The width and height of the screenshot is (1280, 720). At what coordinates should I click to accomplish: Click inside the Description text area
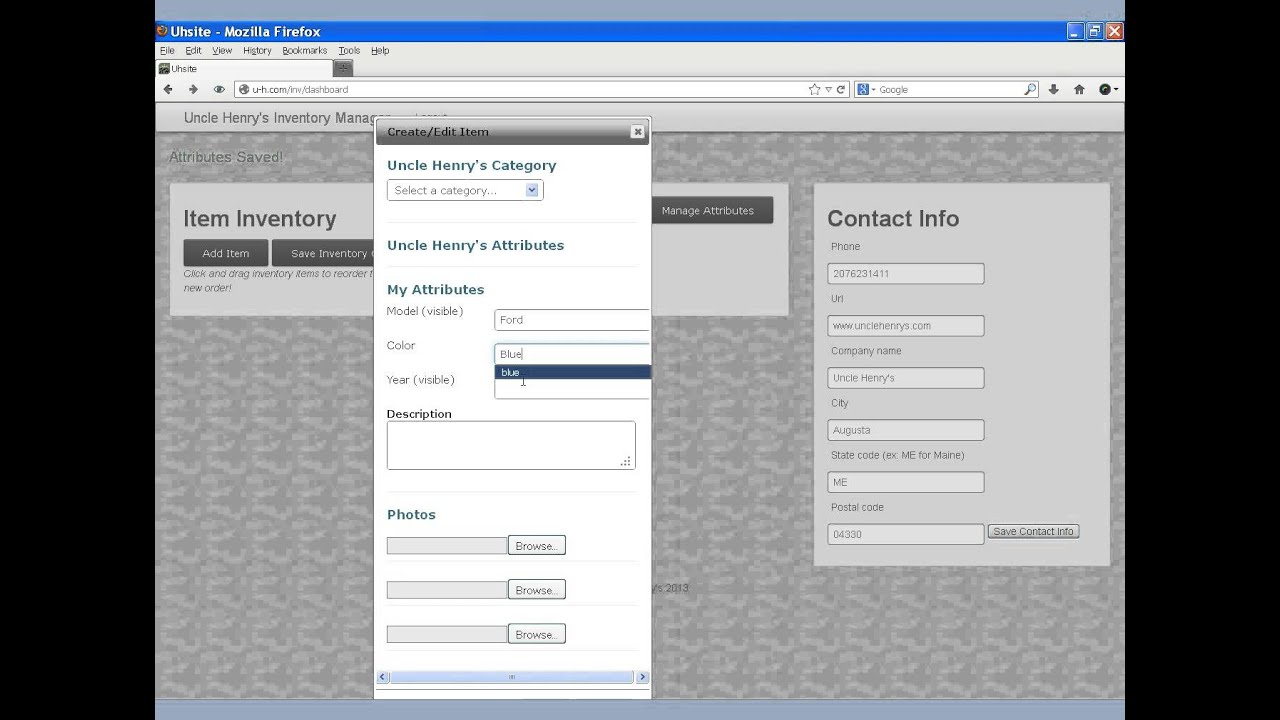coord(511,445)
